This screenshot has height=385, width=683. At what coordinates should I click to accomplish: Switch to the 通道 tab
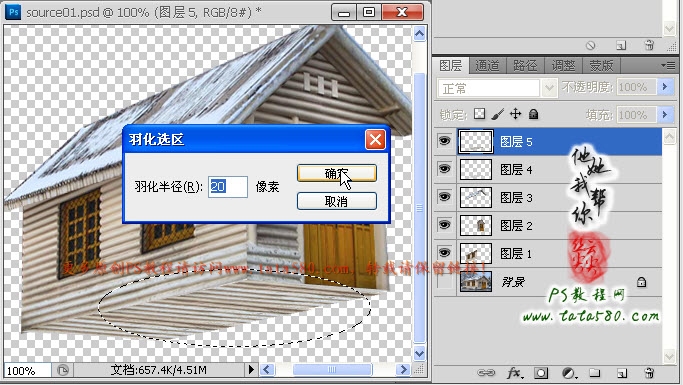coord(487,65)
